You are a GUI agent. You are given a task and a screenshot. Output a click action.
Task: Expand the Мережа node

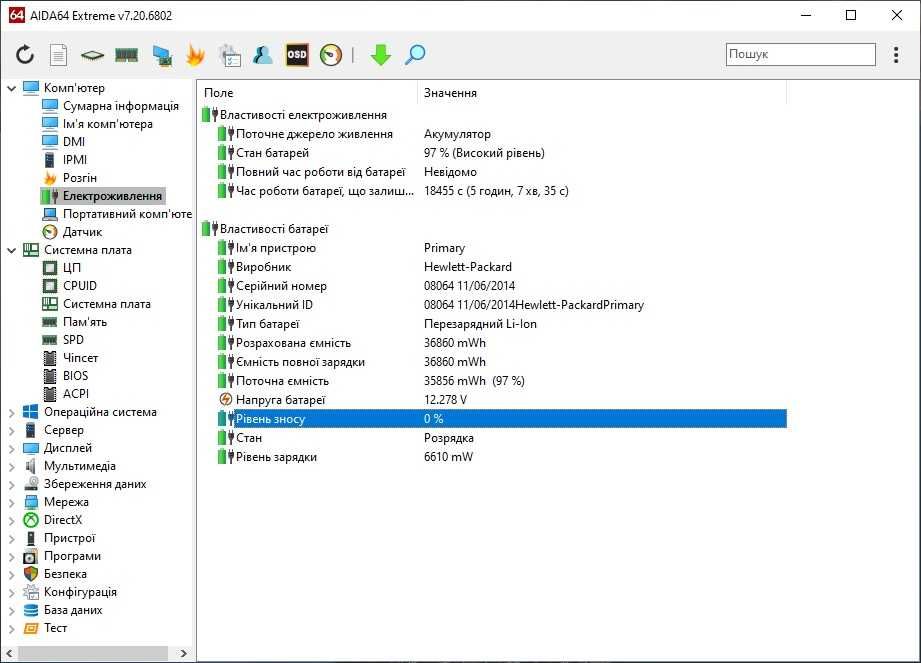coord(12,503)
